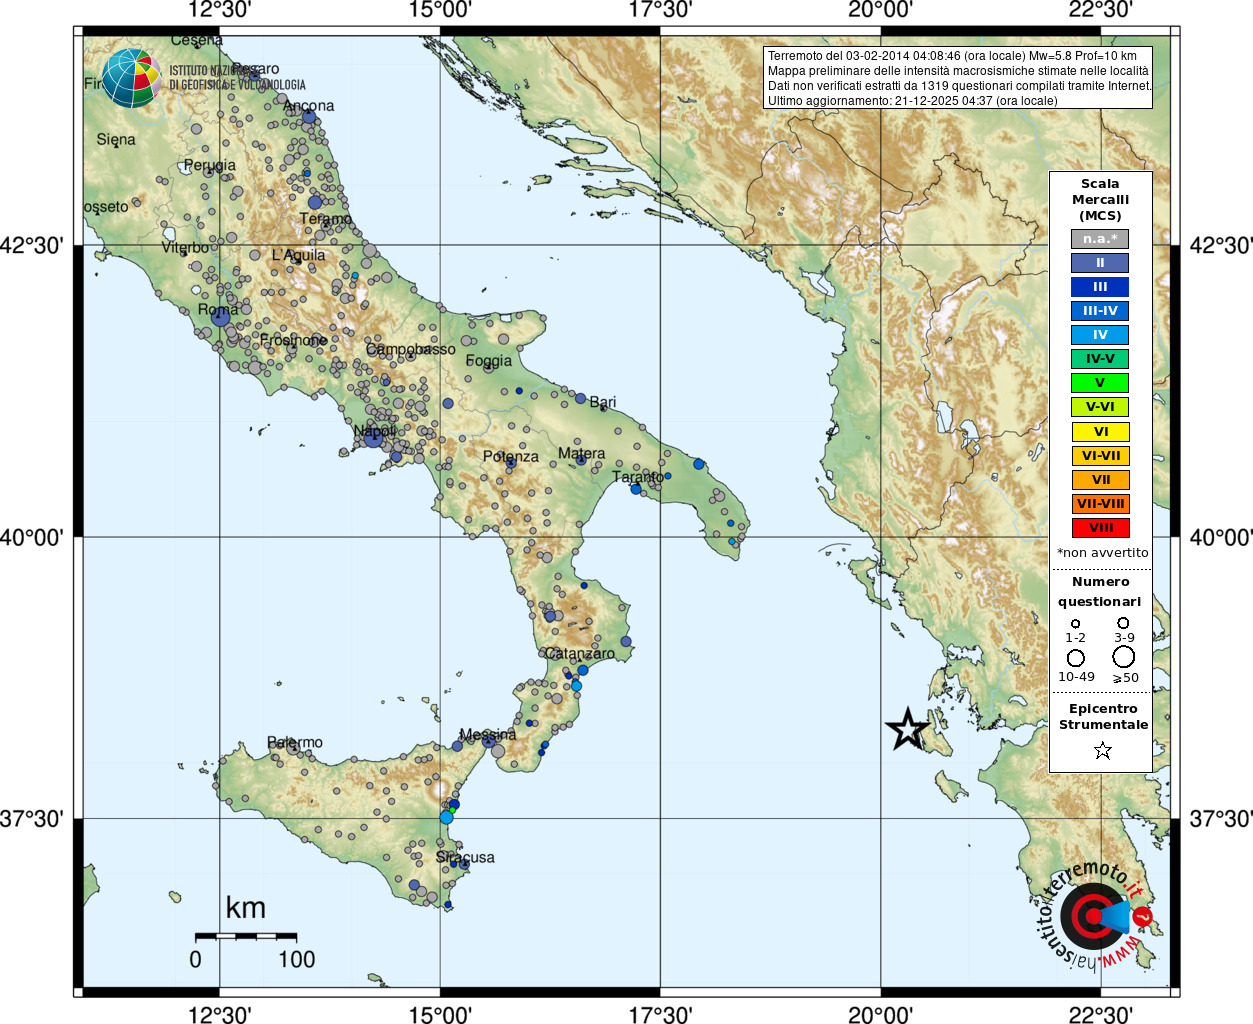Click the Viterbo city label
Viewport: 1253px width, 1024px height.
(x=186, y=248)
